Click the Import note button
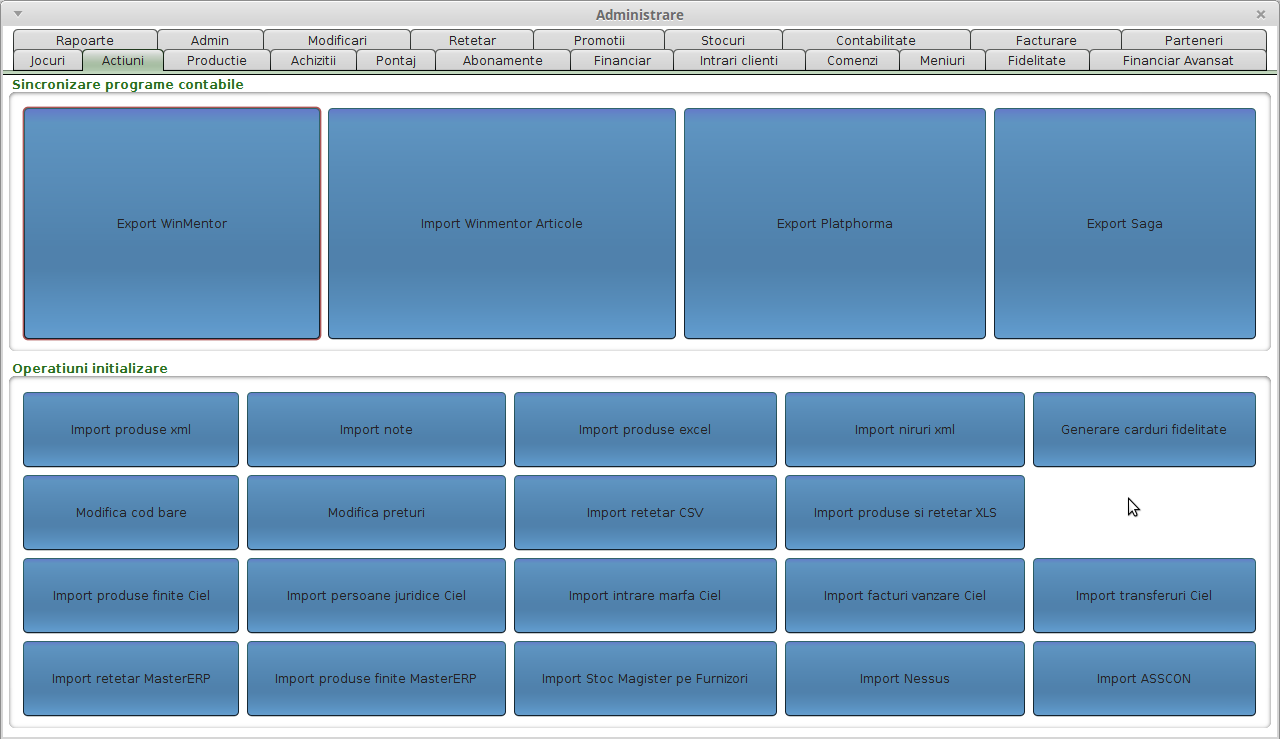 (x=376, y=430)
